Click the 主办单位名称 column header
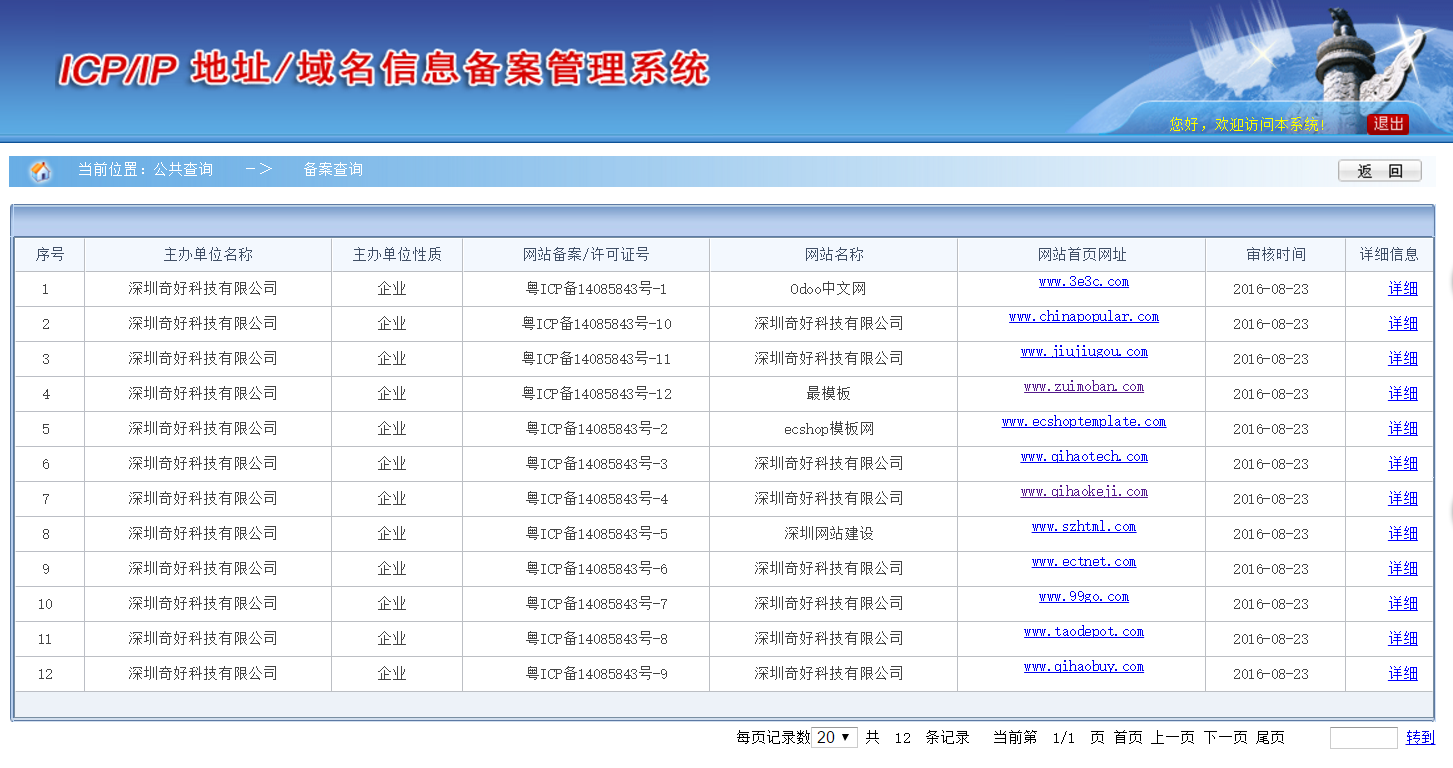The image size is (1453, 768). click(208, 255)
